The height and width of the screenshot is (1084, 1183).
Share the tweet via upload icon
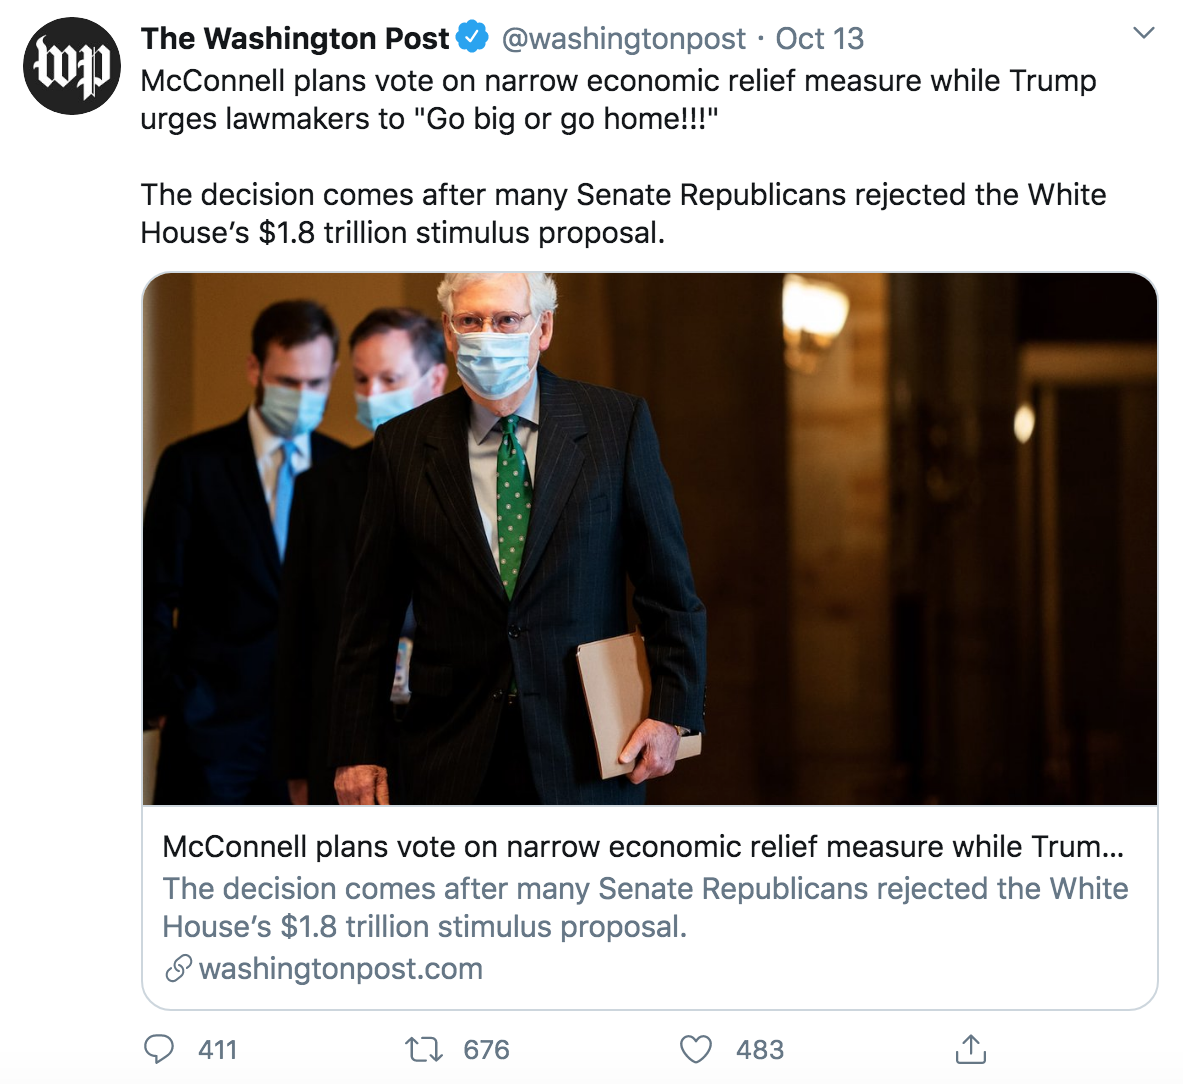pyautogui.click(x=970, y=1049)
